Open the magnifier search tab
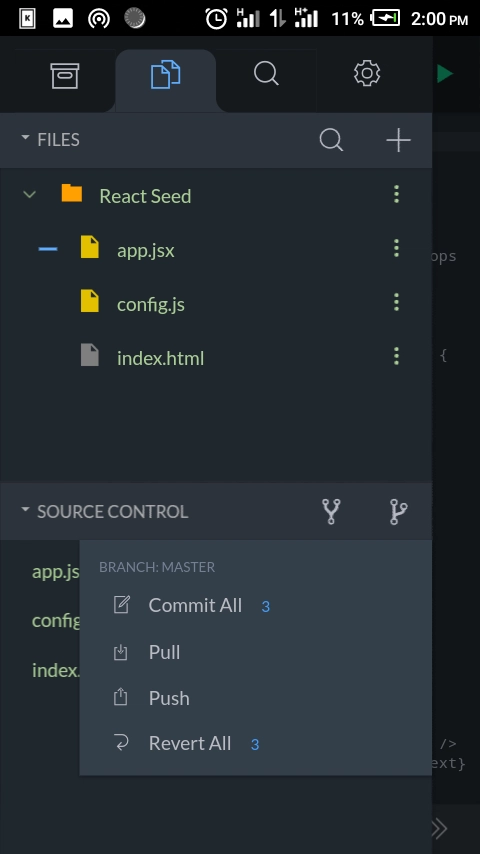Image resolution: width=480 pixels, height=854 pixels. [x=266, y=74]
